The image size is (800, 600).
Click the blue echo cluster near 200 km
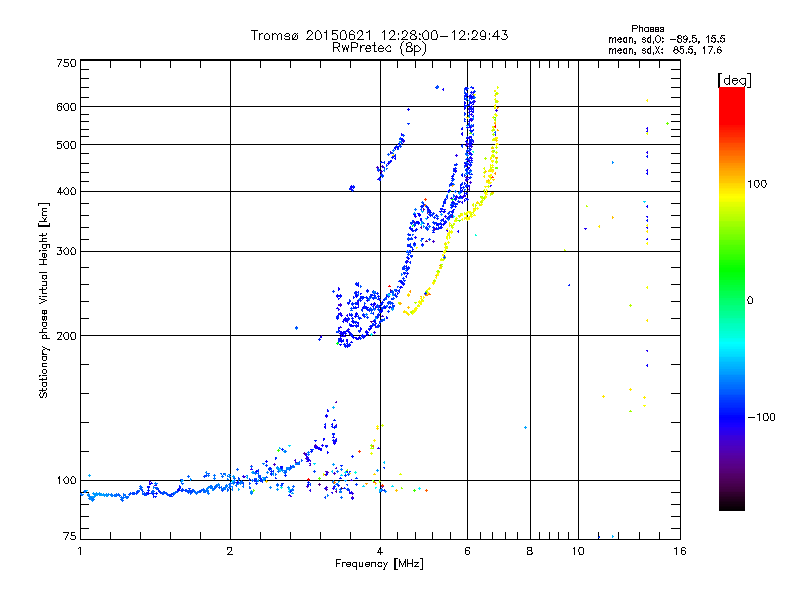tap(360, 314)
